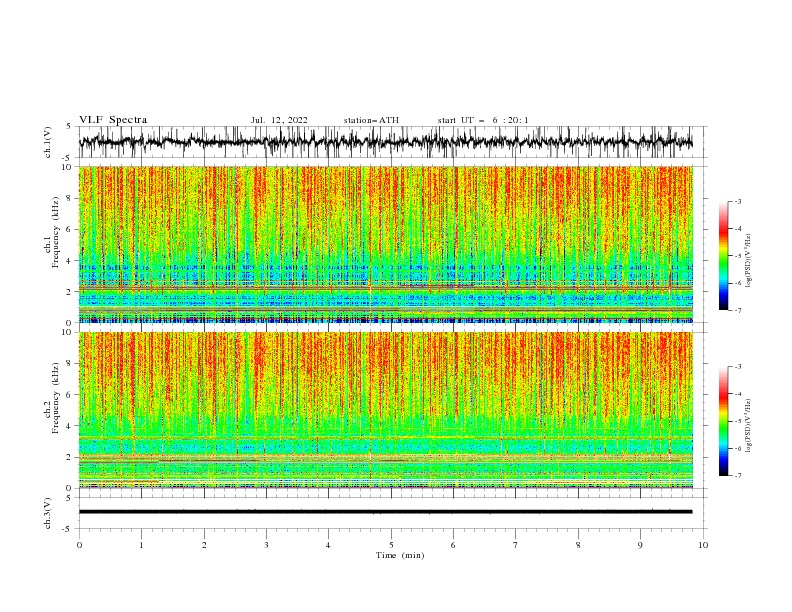Screen dimensions: 792x612
Task: Click tick label "7" on Time axis
Action: (x=516, y=545)
